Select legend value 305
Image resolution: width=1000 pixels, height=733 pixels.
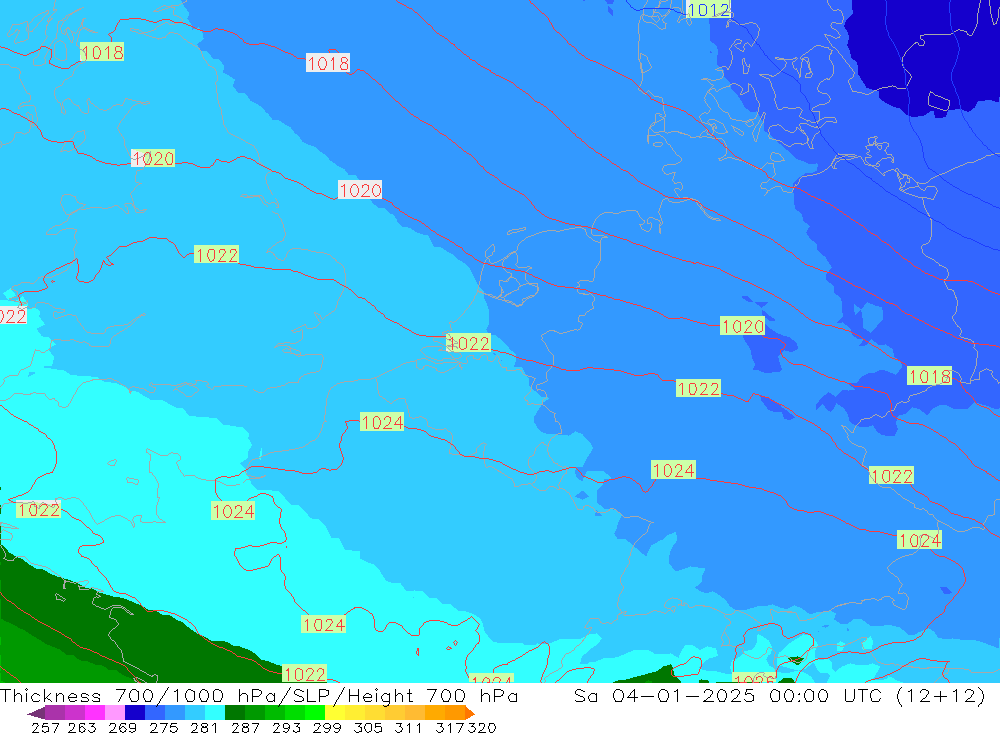tap(367, 727)
